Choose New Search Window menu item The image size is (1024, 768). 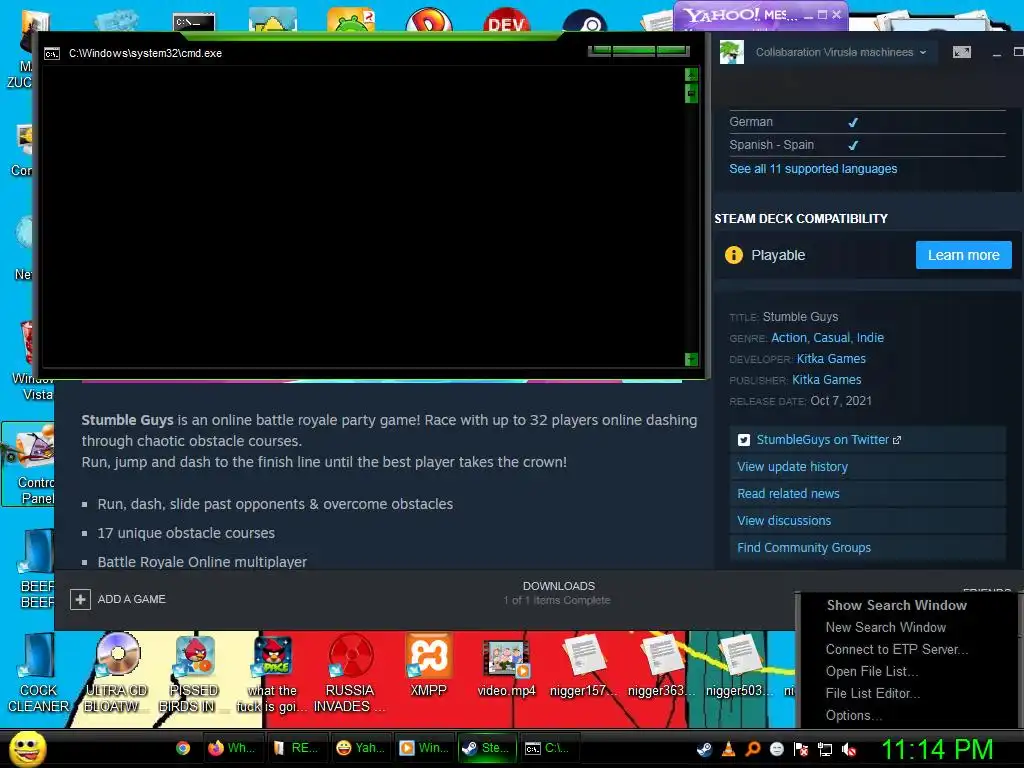886,628
